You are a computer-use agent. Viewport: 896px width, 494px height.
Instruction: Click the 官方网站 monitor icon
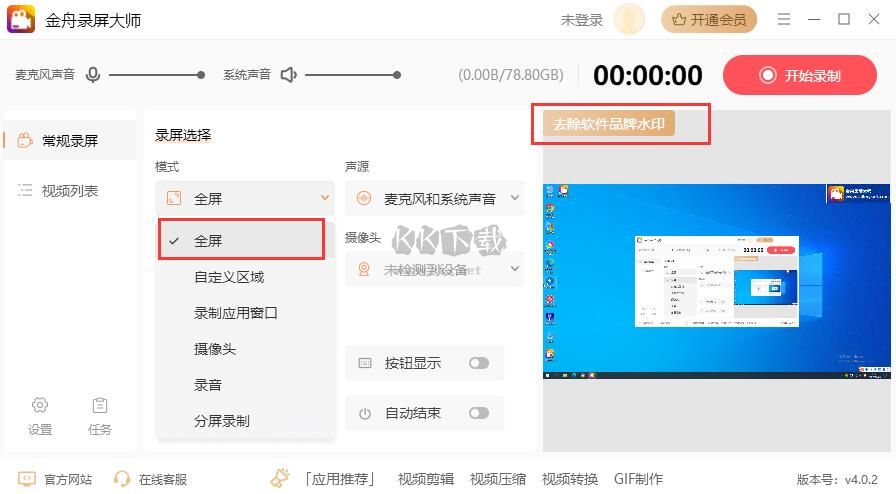point(27,479)
